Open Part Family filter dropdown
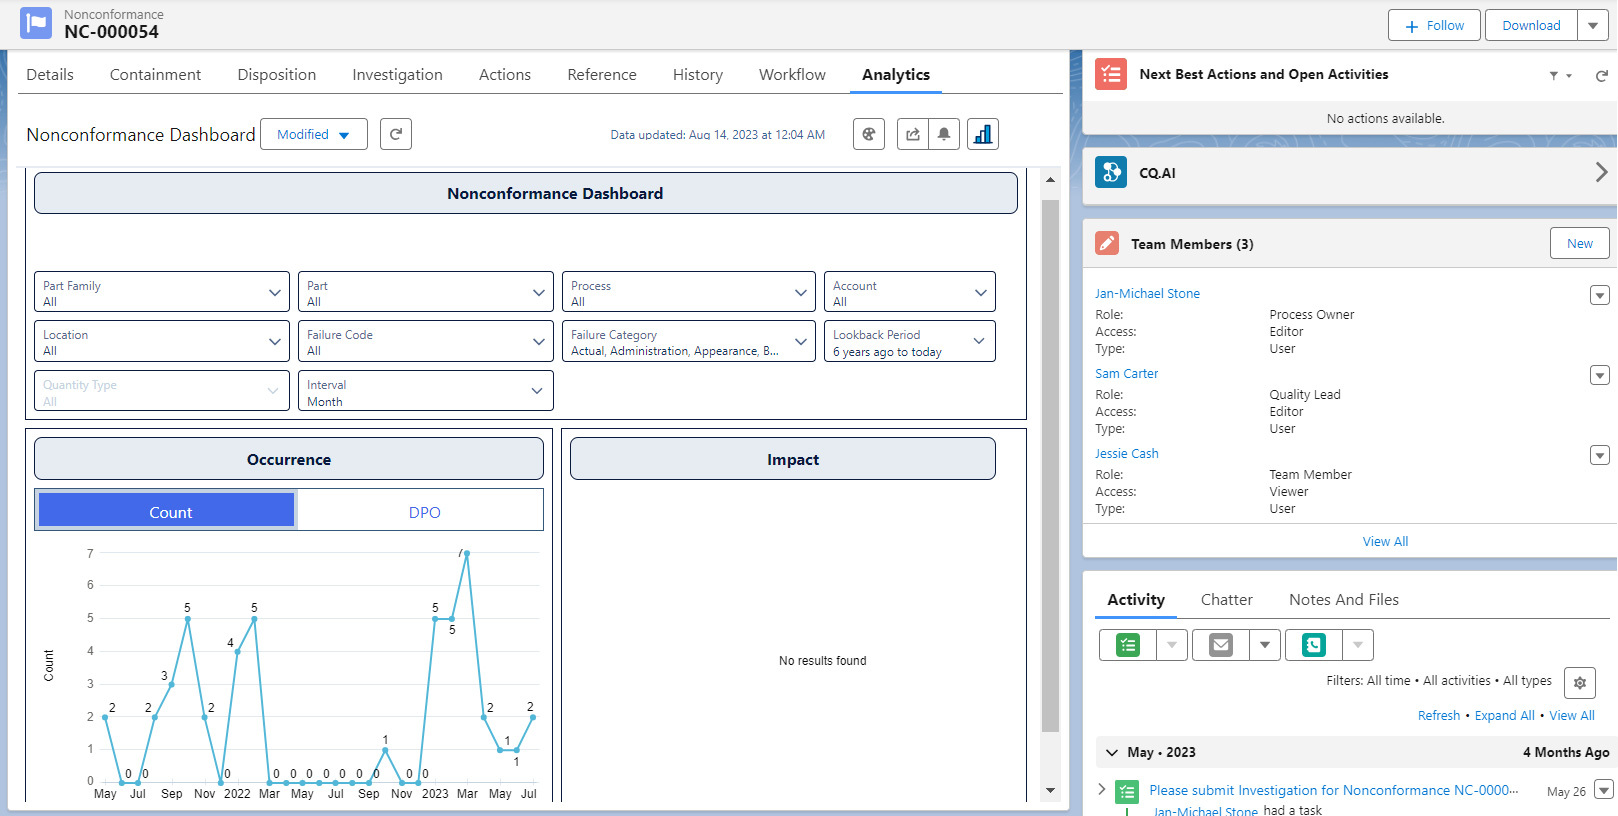This screenshot has height=816, width=1618. [x=162, y=292]
